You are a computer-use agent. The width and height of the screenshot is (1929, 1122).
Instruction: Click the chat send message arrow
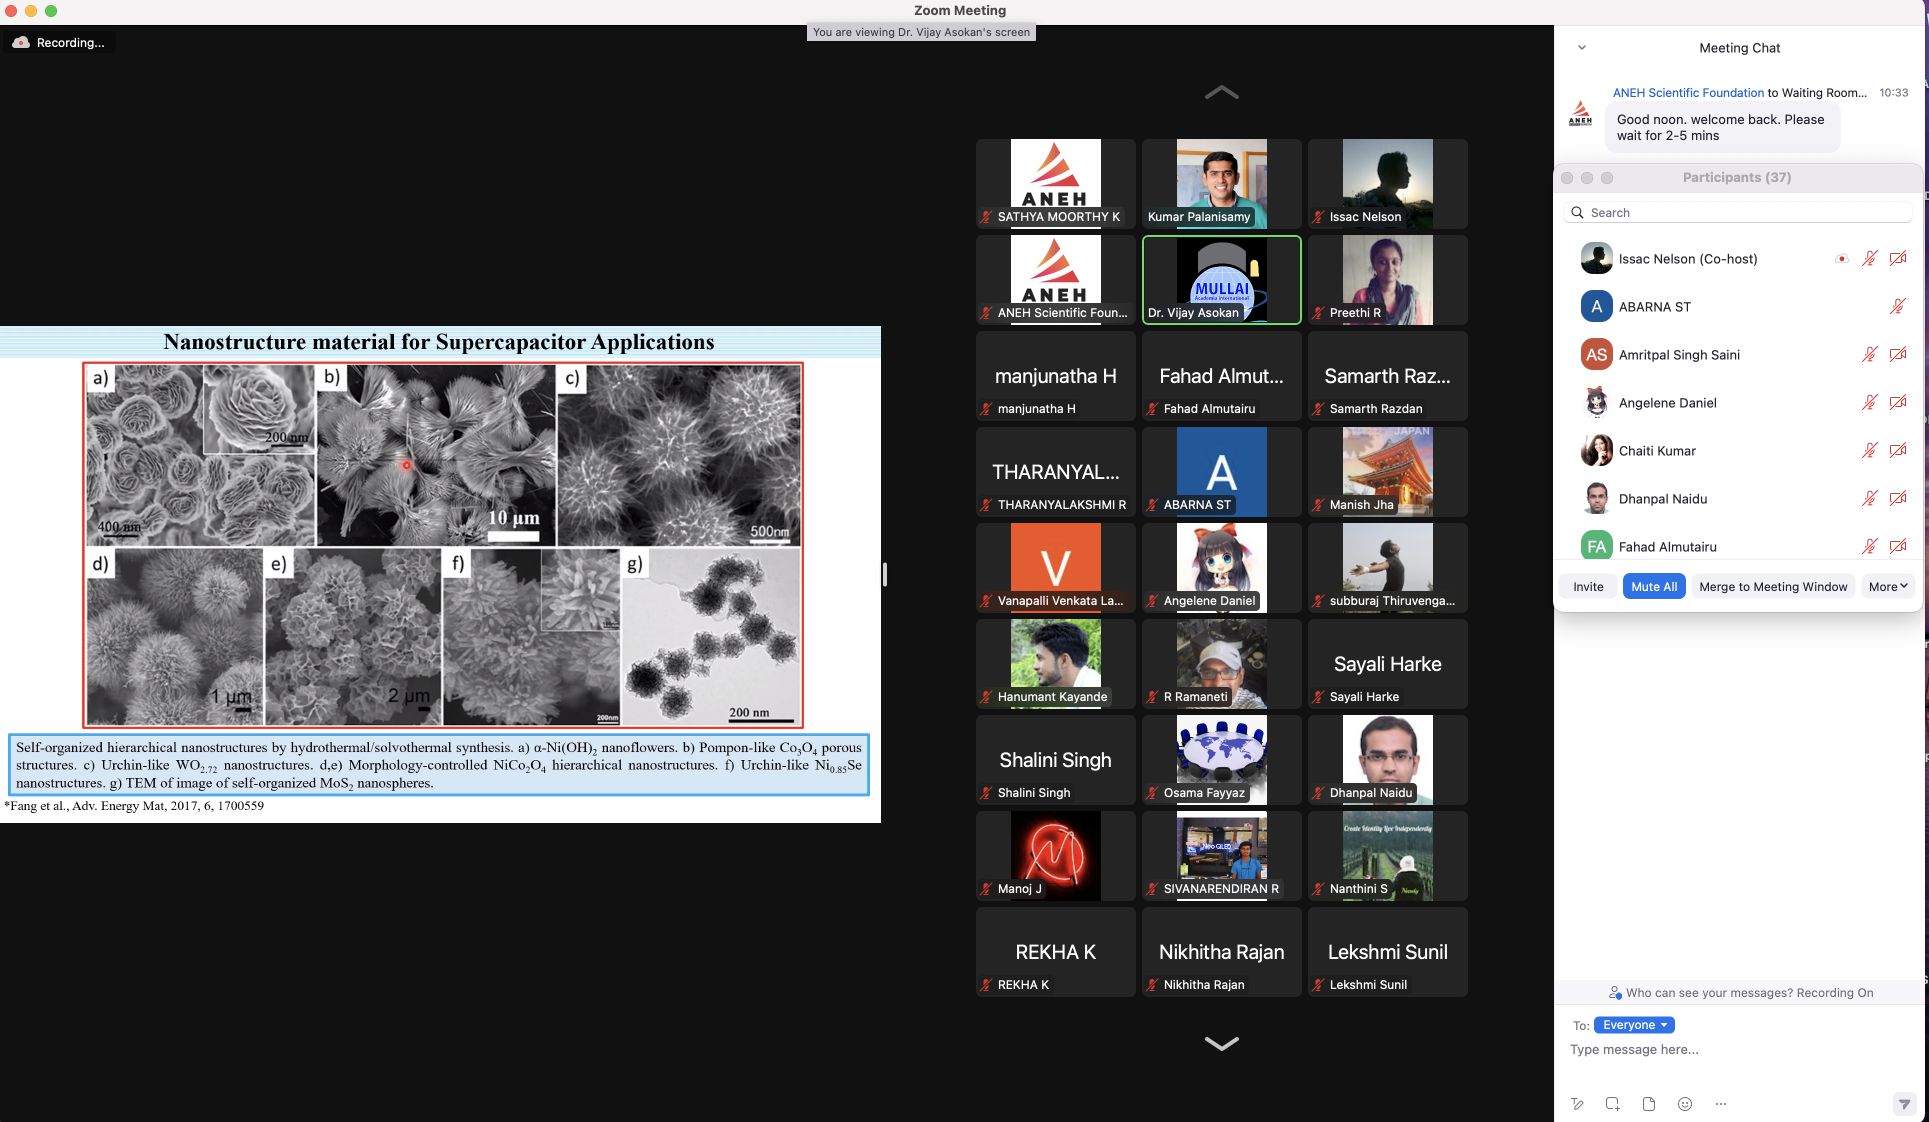tap(1904, 1104)
